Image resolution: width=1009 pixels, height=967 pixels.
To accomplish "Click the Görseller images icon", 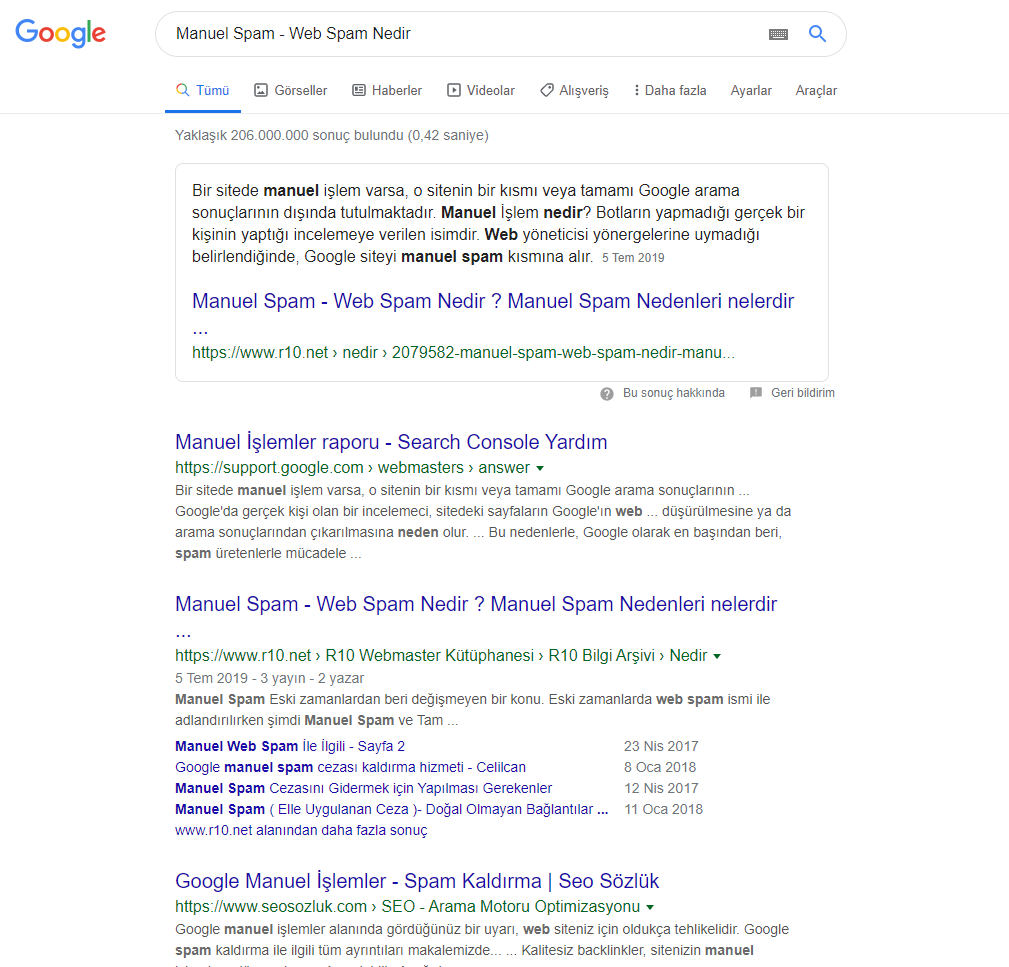I will [261, 90].
